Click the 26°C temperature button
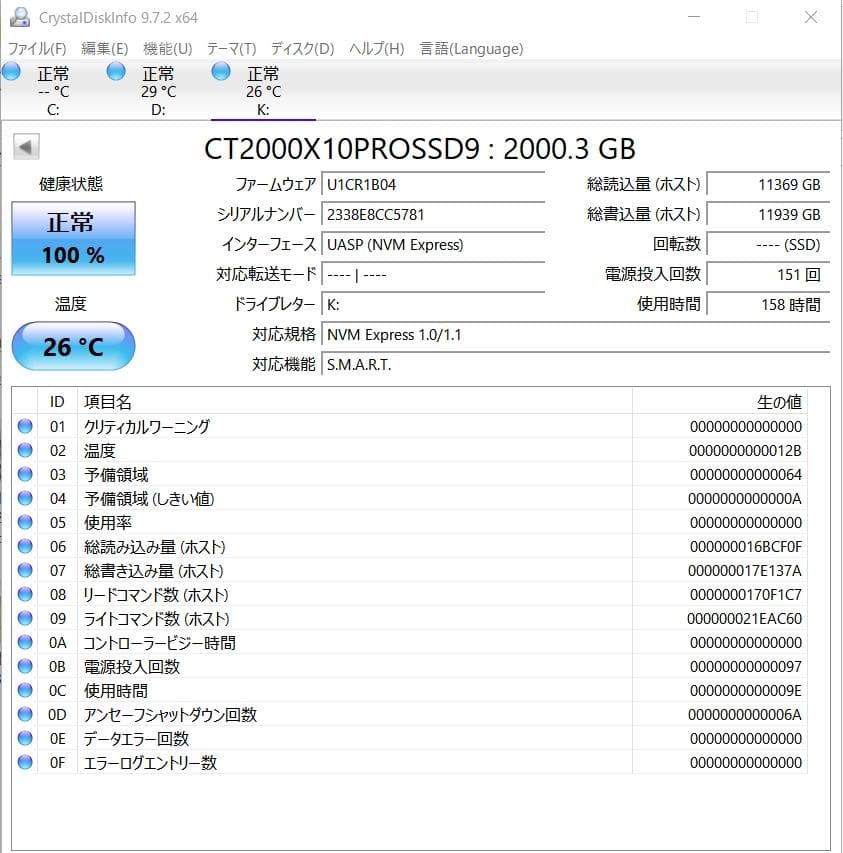The height and width of the screenshot is (853, 843). [72, 345]
